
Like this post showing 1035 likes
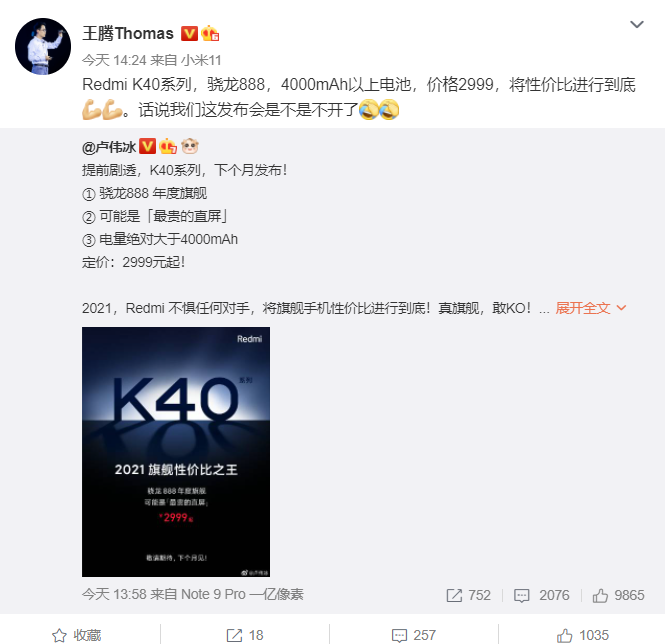coord(582,635)
